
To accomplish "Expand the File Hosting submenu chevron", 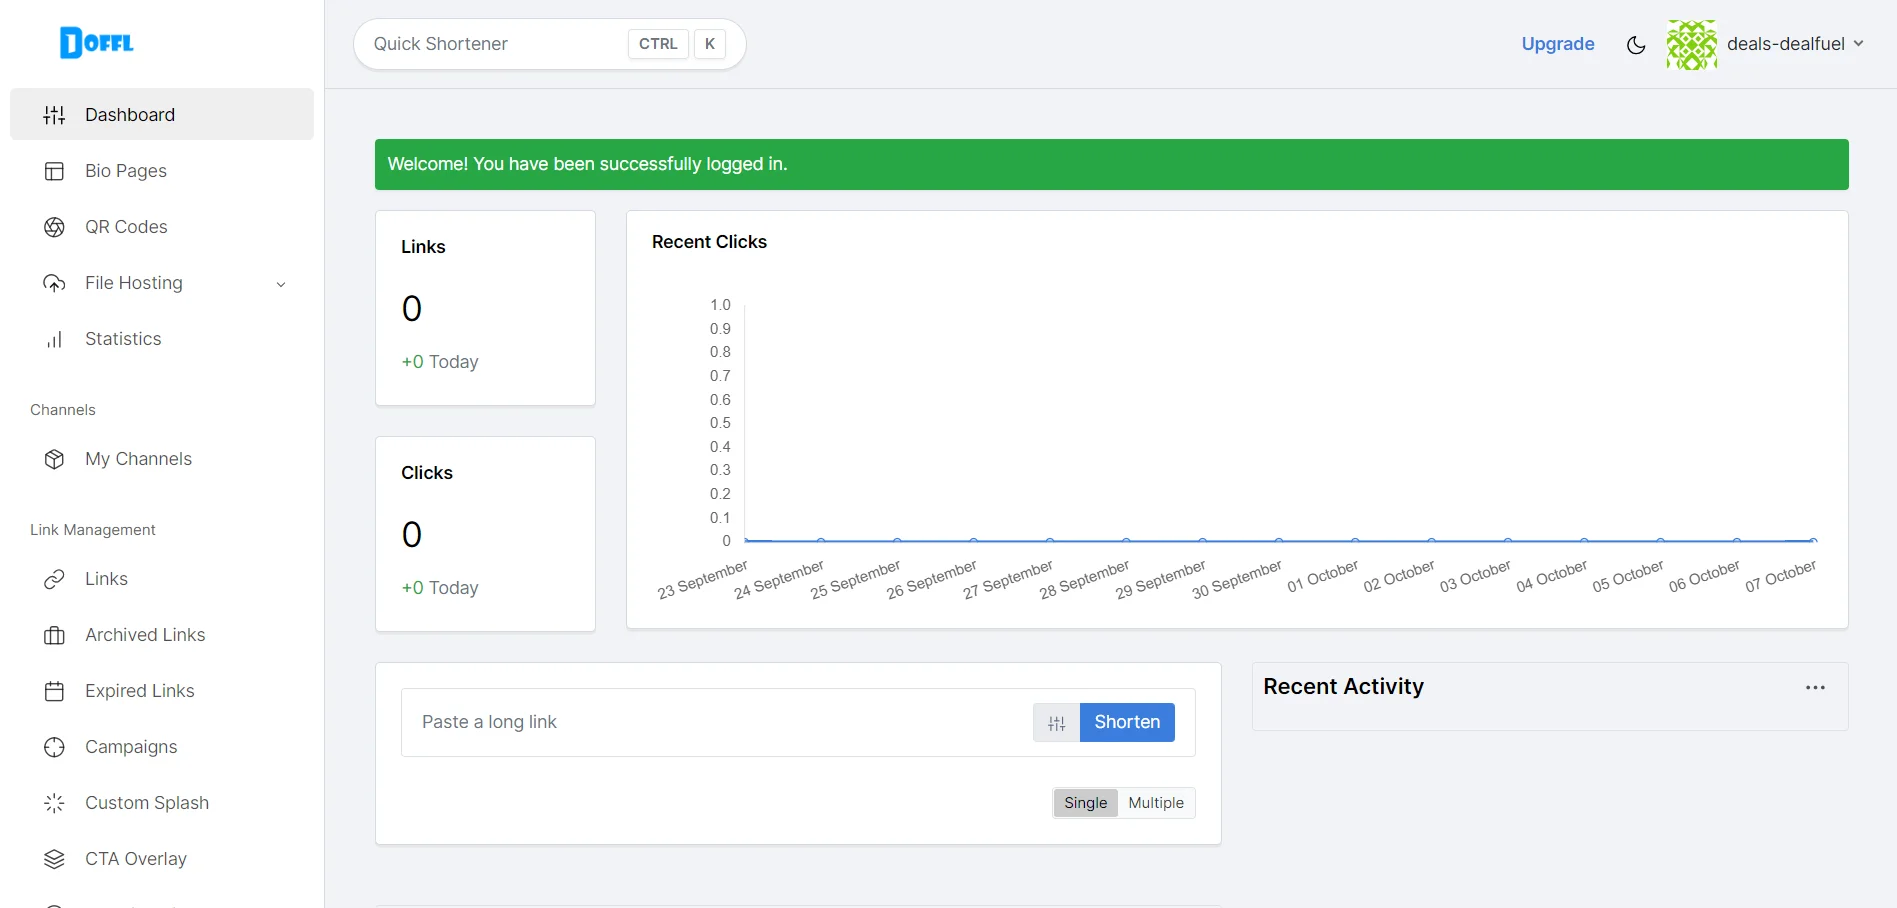I will pos(281,284).
